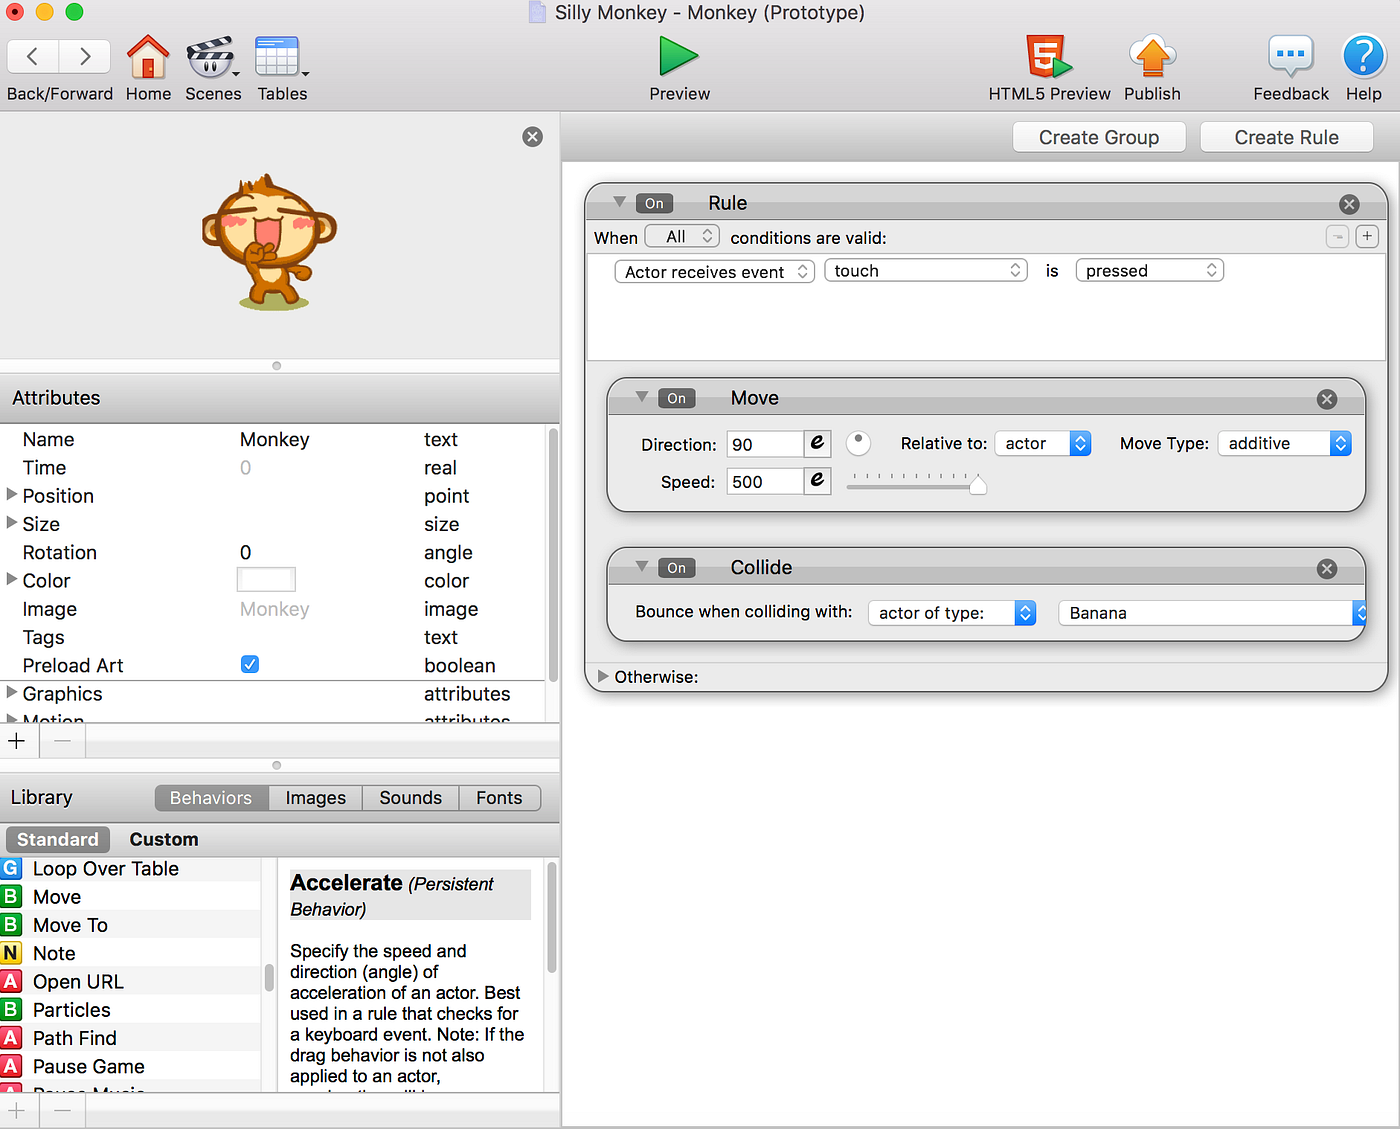This screenshot has height=1129, width=1400.
Task: Close the Monkey actor preview pane
Action: [x=533, y=137]
